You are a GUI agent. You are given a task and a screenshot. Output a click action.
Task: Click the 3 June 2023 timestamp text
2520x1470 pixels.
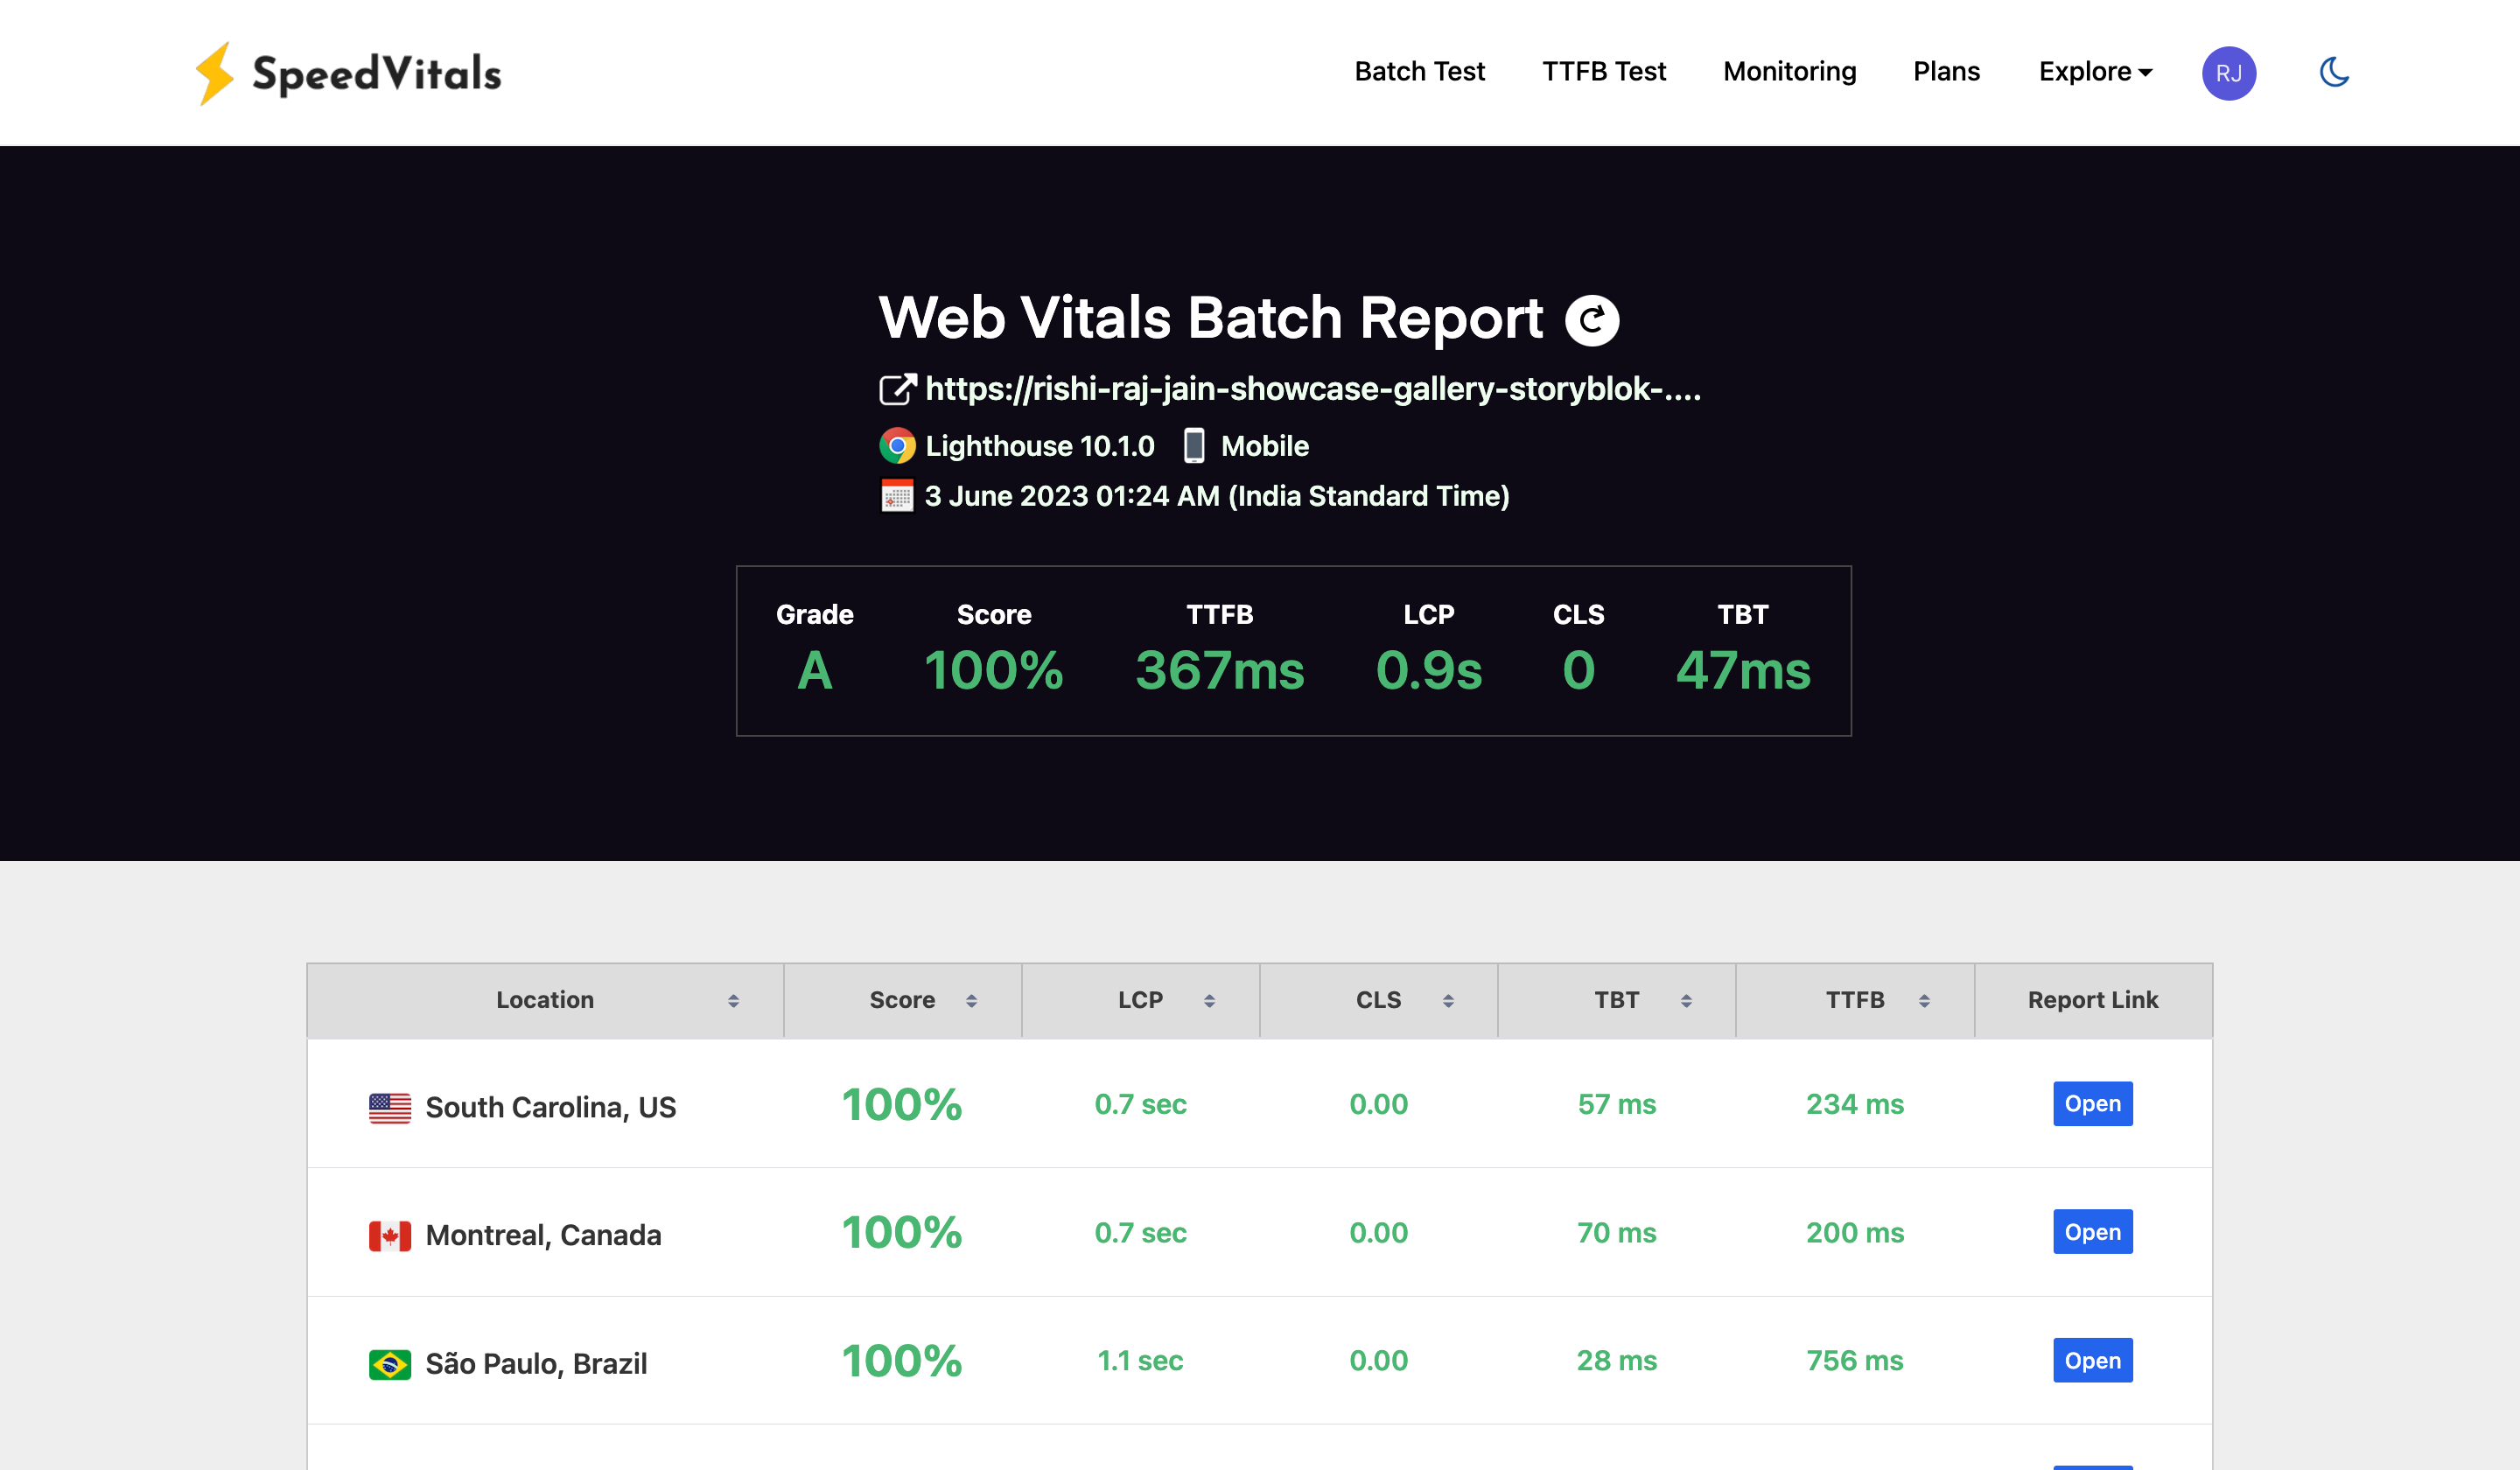pyautogui.click(x=1217, y=496)
